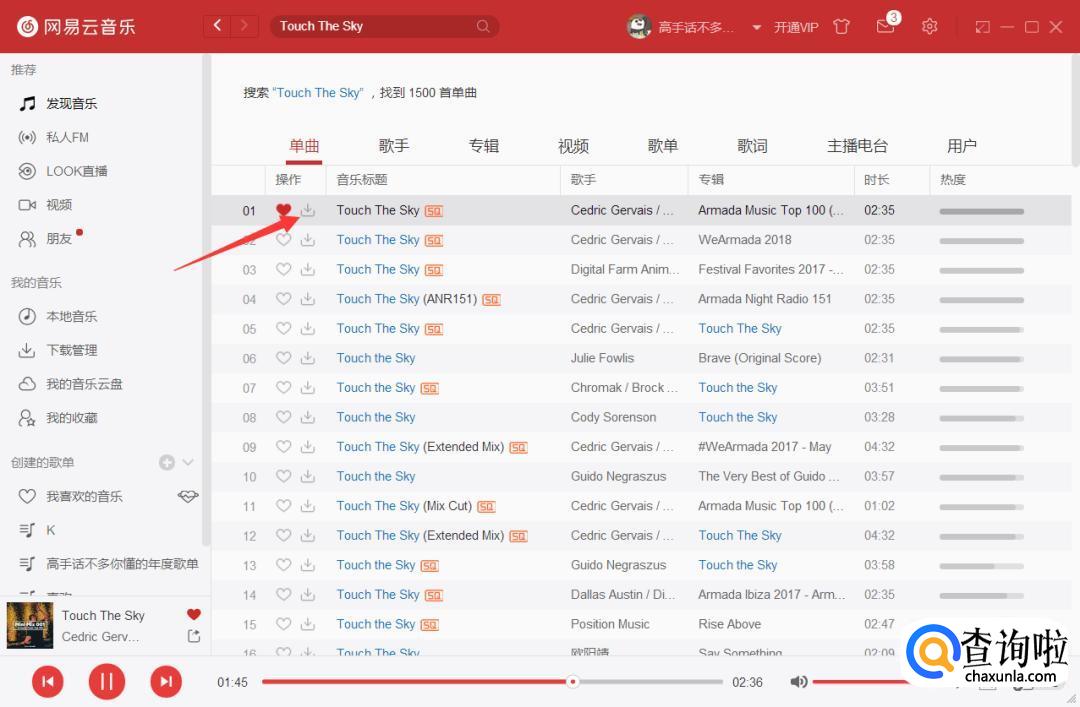Select the 单曲 tab
Screen dimensions: 1080x707
304,146
